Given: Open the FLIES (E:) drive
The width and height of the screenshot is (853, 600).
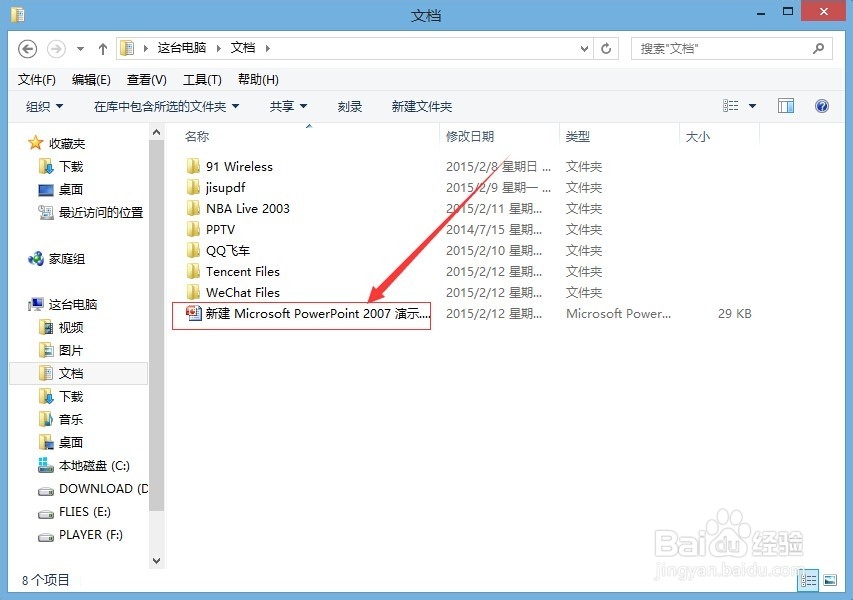Looking at the screenshot, I should pos(75,512).
